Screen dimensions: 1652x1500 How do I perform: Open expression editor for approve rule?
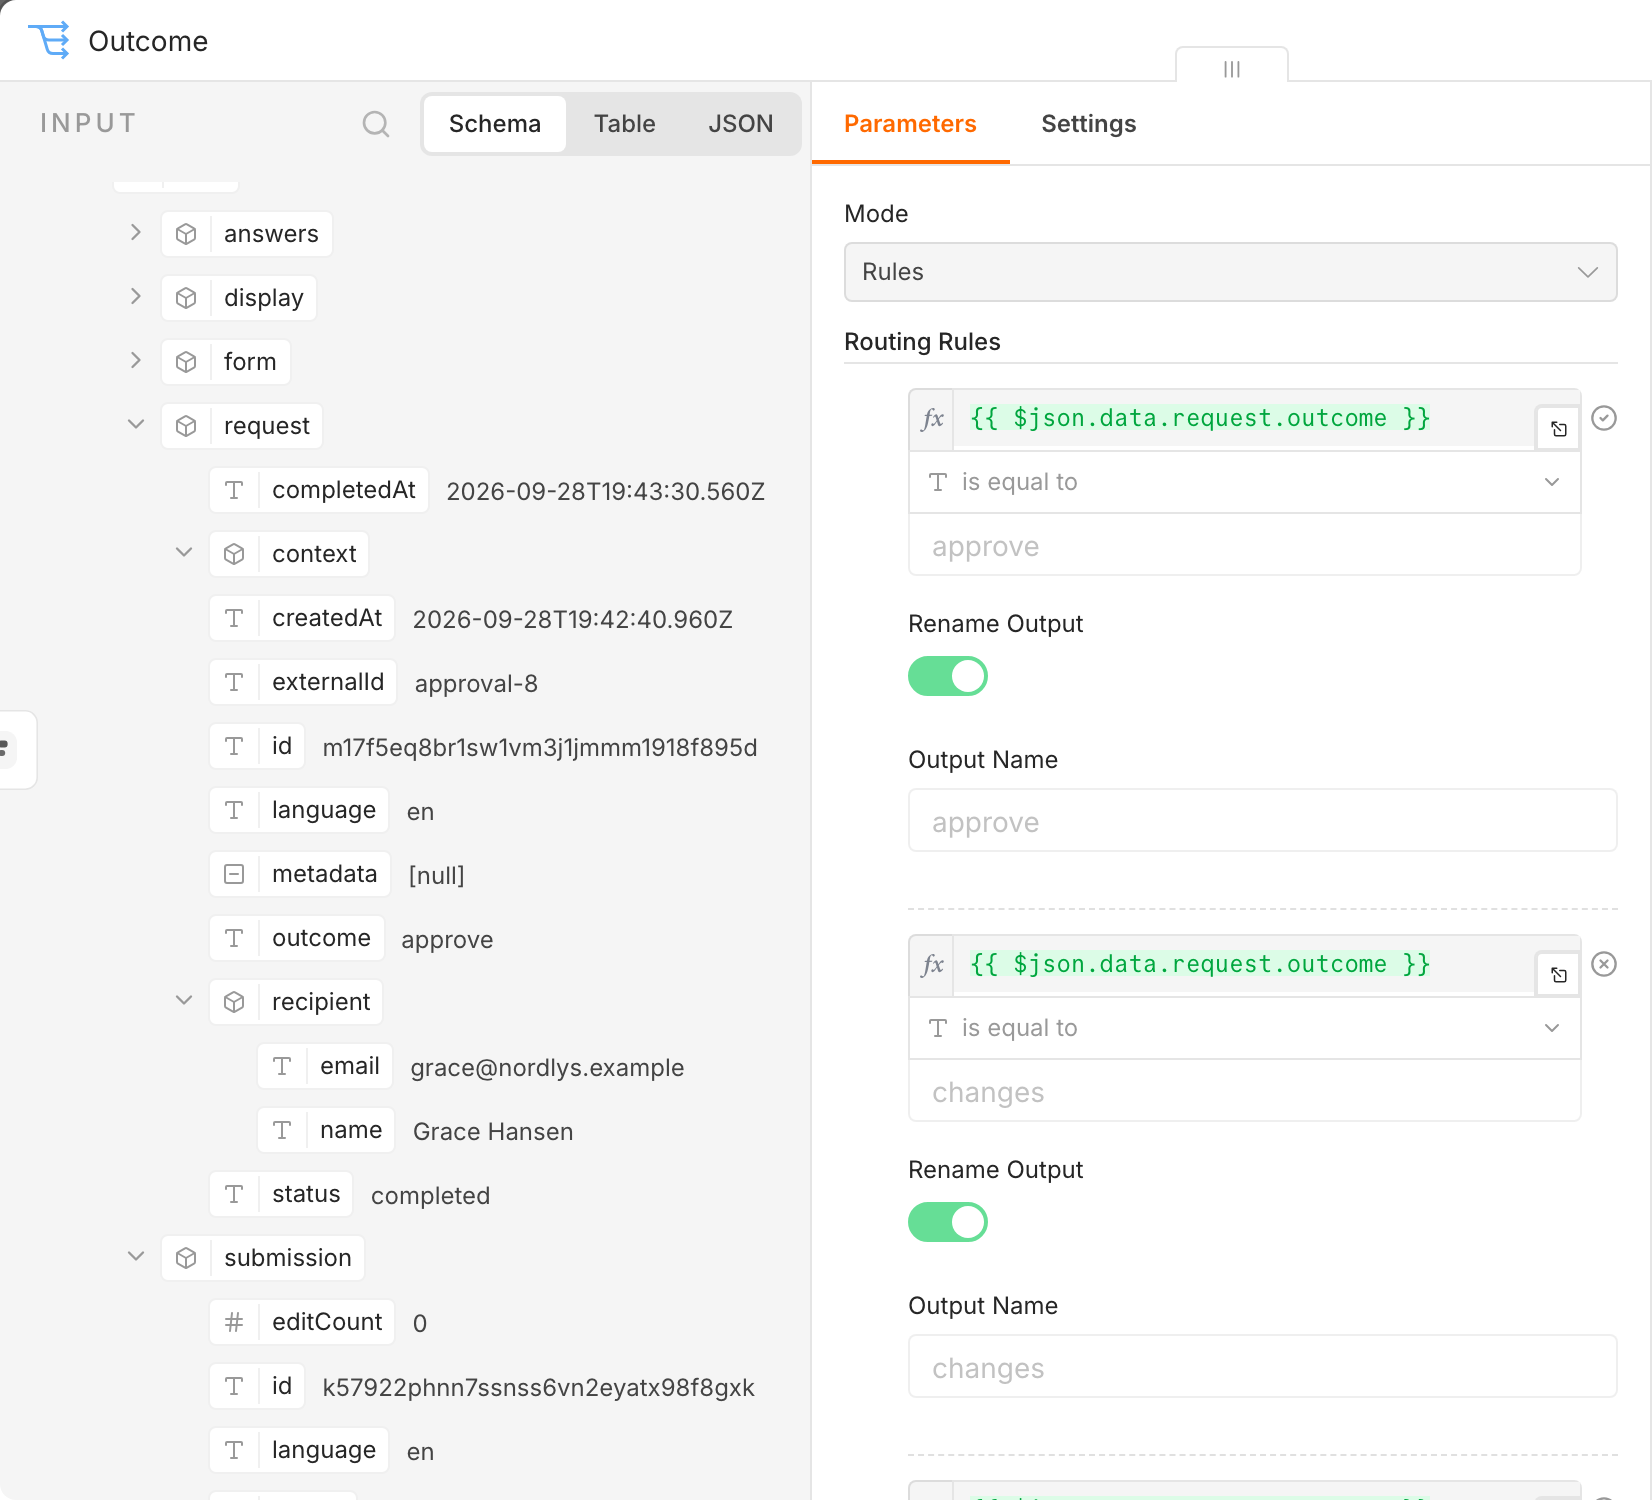(1558, 429)
